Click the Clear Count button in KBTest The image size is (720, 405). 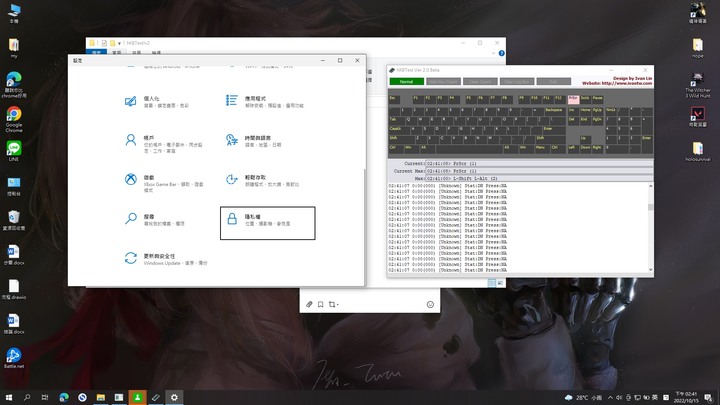(480, 82)
